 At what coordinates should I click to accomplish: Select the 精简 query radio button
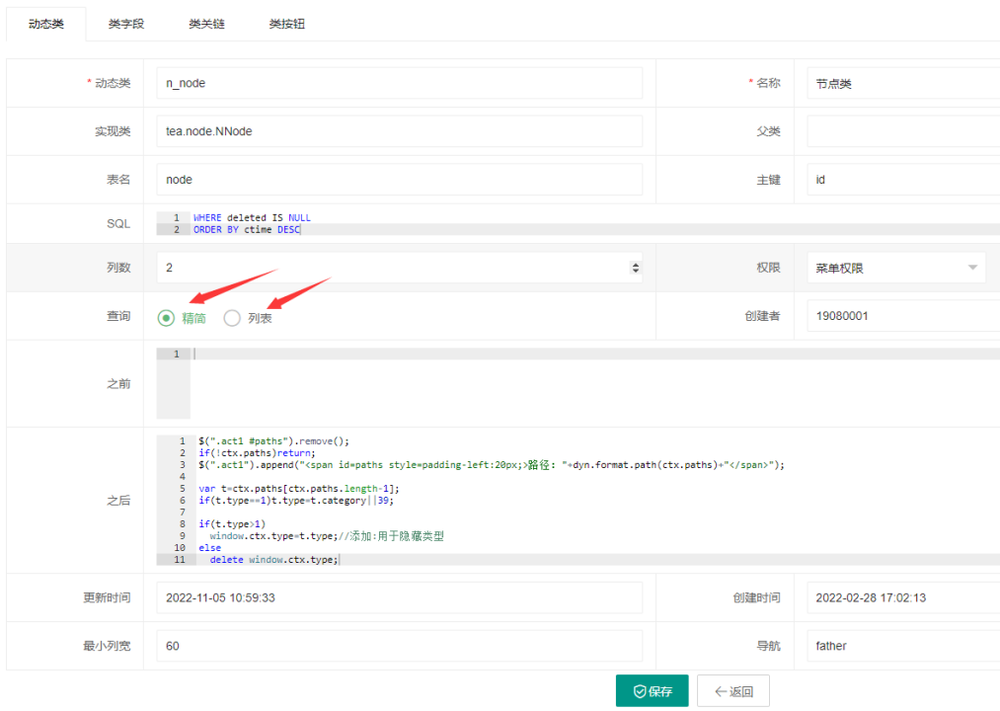[x=167, y=318]
